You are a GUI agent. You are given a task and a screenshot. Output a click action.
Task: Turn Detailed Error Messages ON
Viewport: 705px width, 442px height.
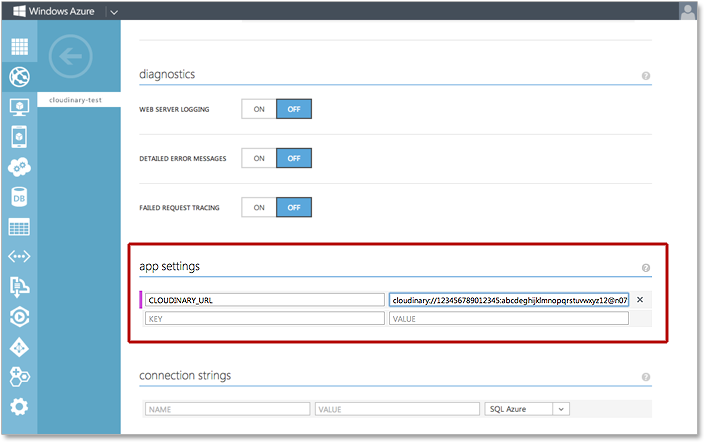tap(259, 158)
